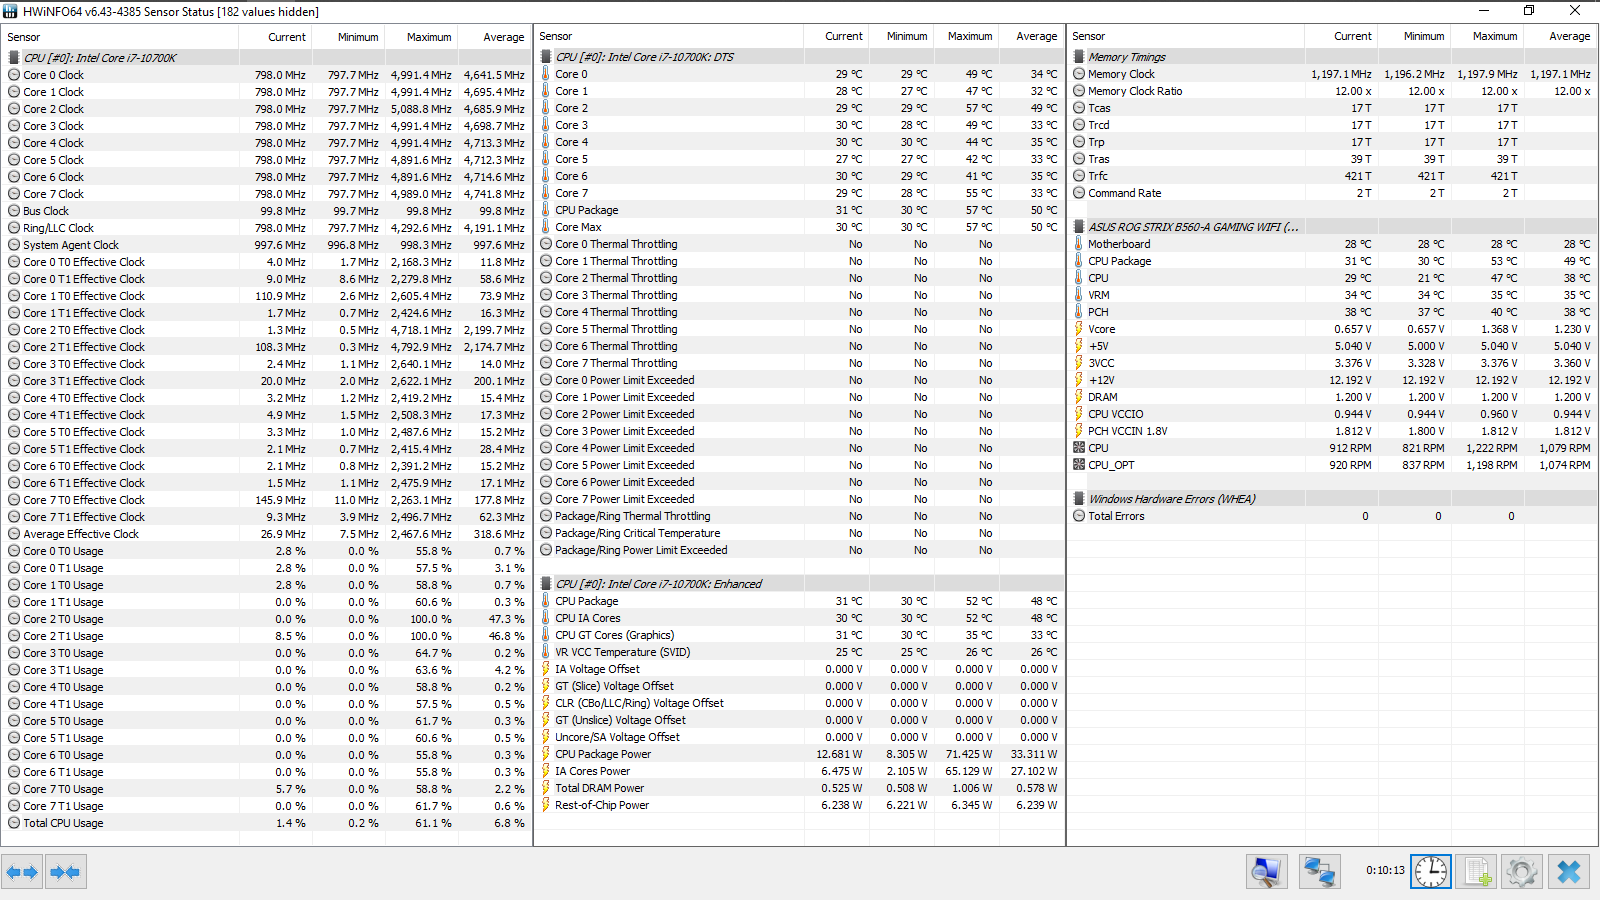Click the icon beside Core 0 Thermal Throttling
The height and width of the screenshot is (900, 1600).
[546, 244]
